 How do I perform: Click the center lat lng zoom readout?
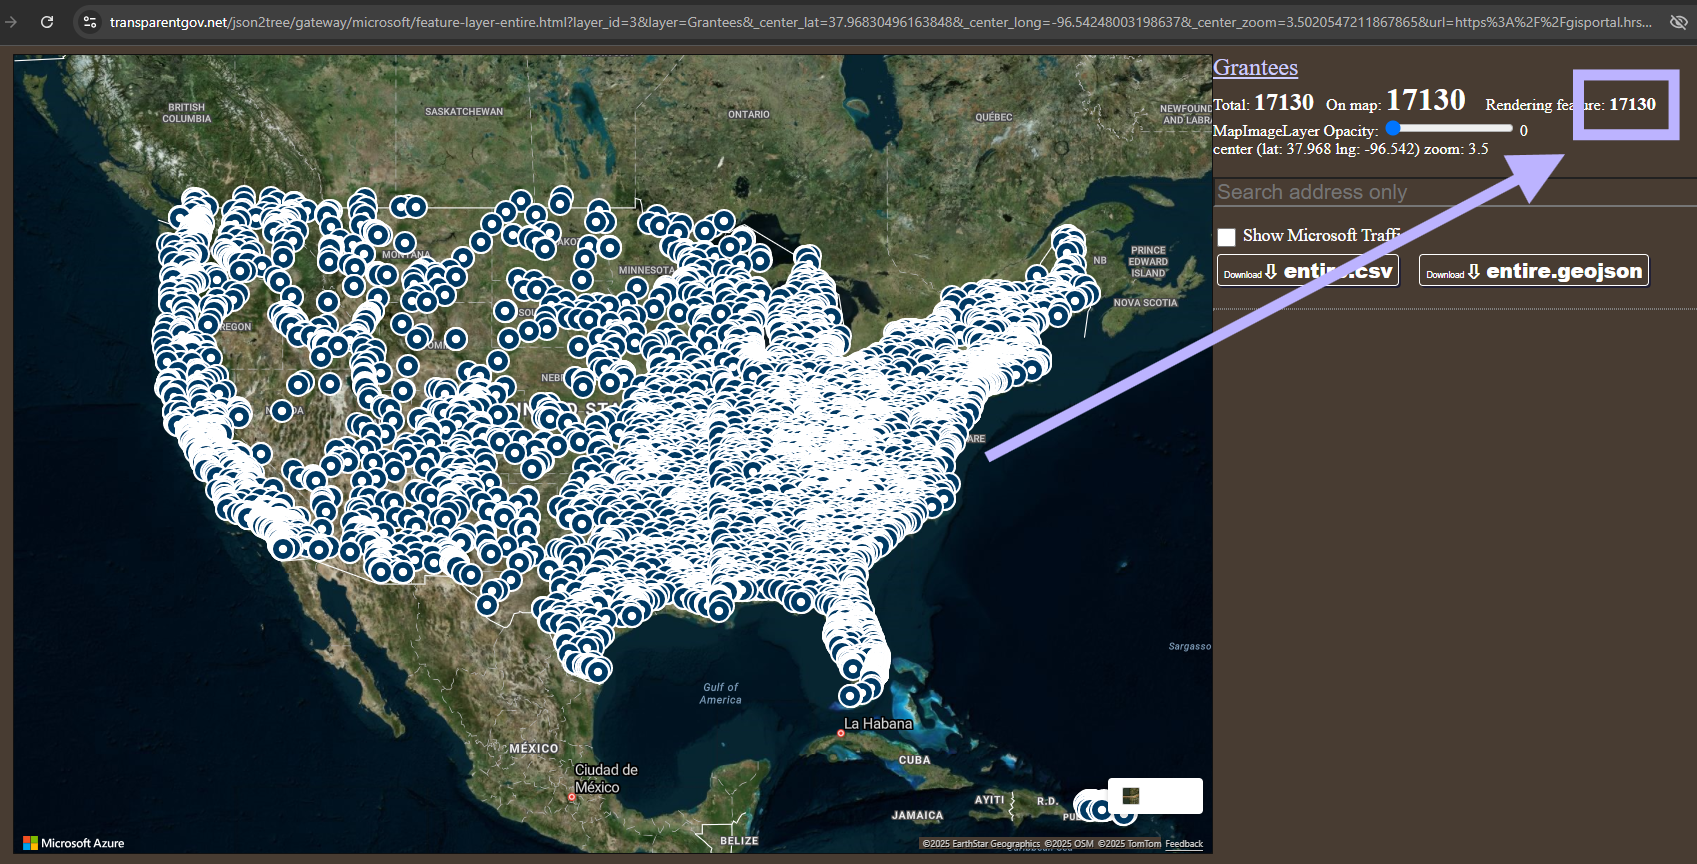click(1350, 149)
